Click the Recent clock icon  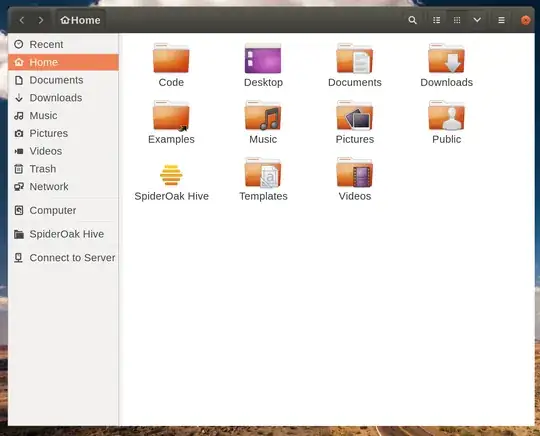[x=19, y=44]
